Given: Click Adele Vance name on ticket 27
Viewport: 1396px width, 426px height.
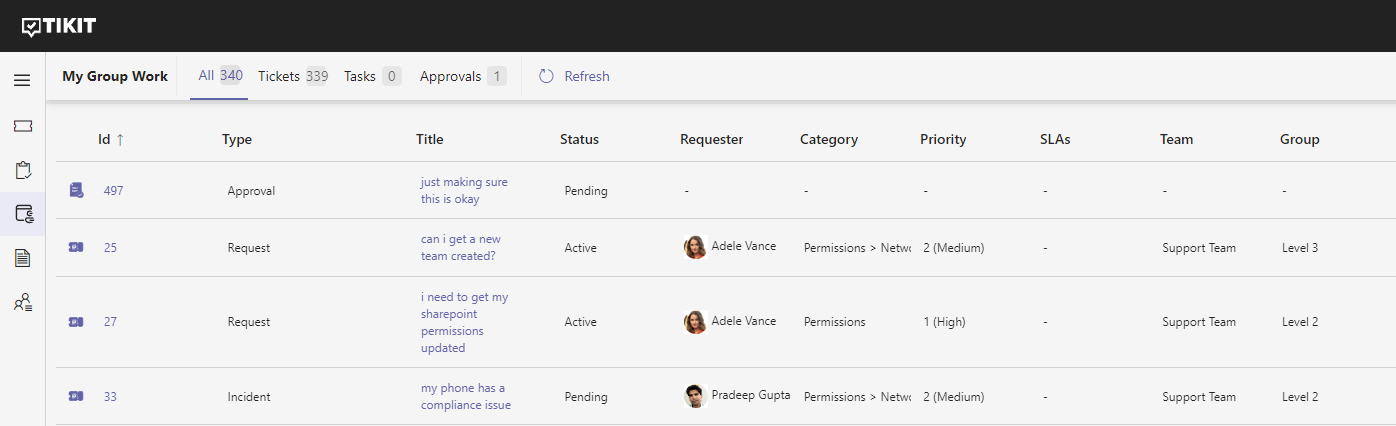Looking at the screenshot, I should click(744, 321).
